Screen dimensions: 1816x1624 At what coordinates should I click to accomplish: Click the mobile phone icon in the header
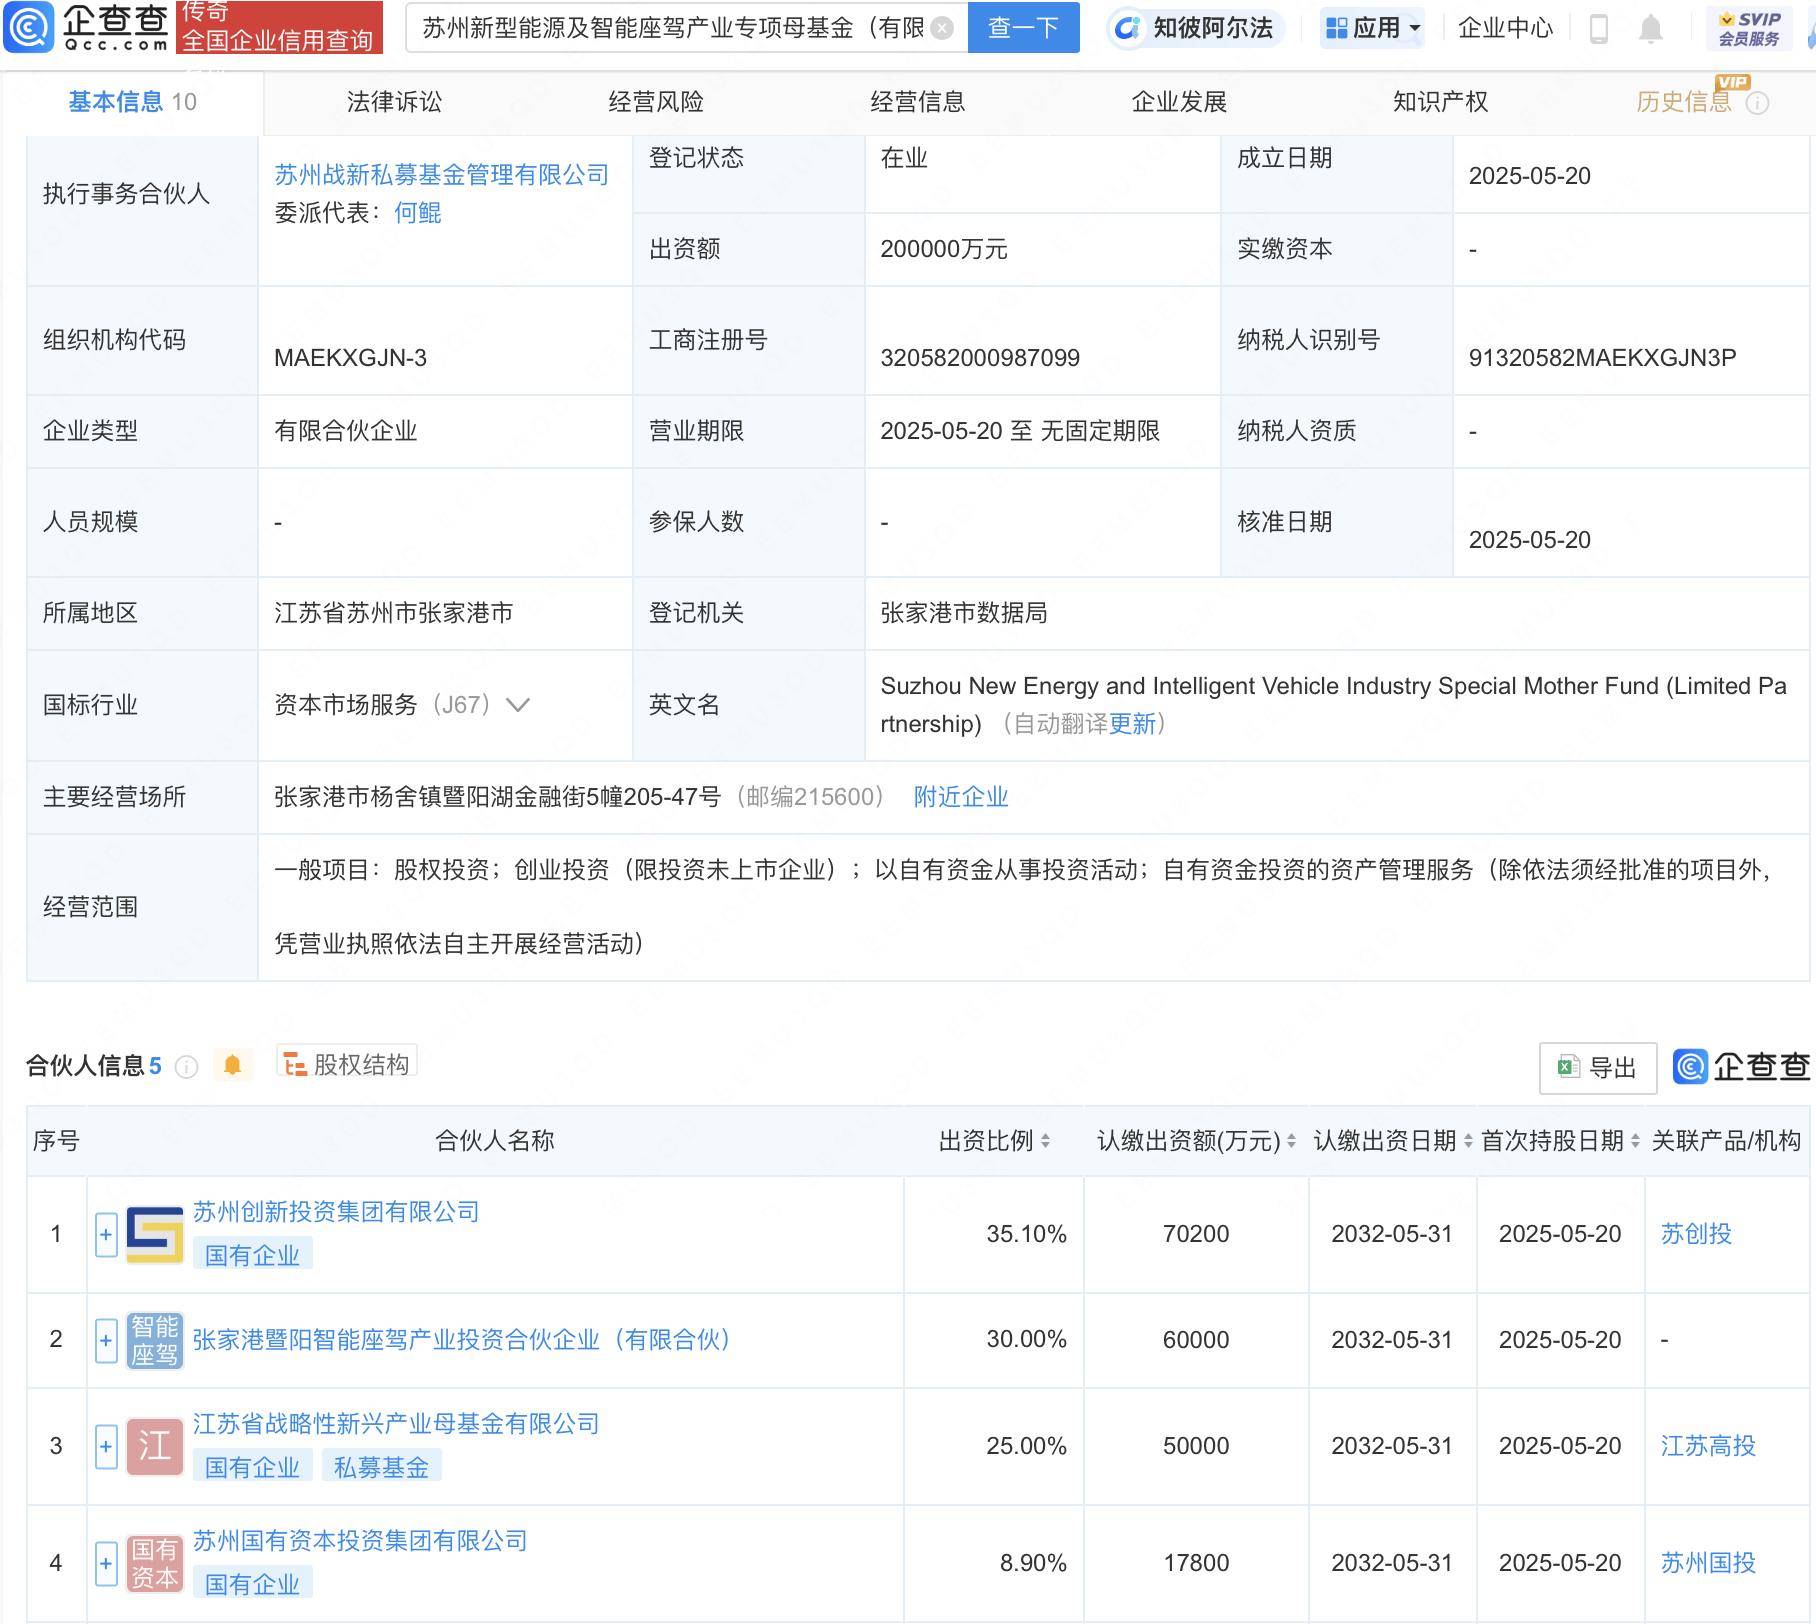pos(1599,28)
